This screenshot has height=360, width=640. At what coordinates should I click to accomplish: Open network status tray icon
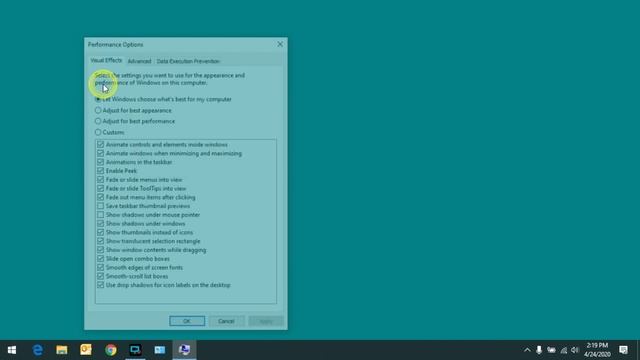pyautogui.click(x=564, y=350)
